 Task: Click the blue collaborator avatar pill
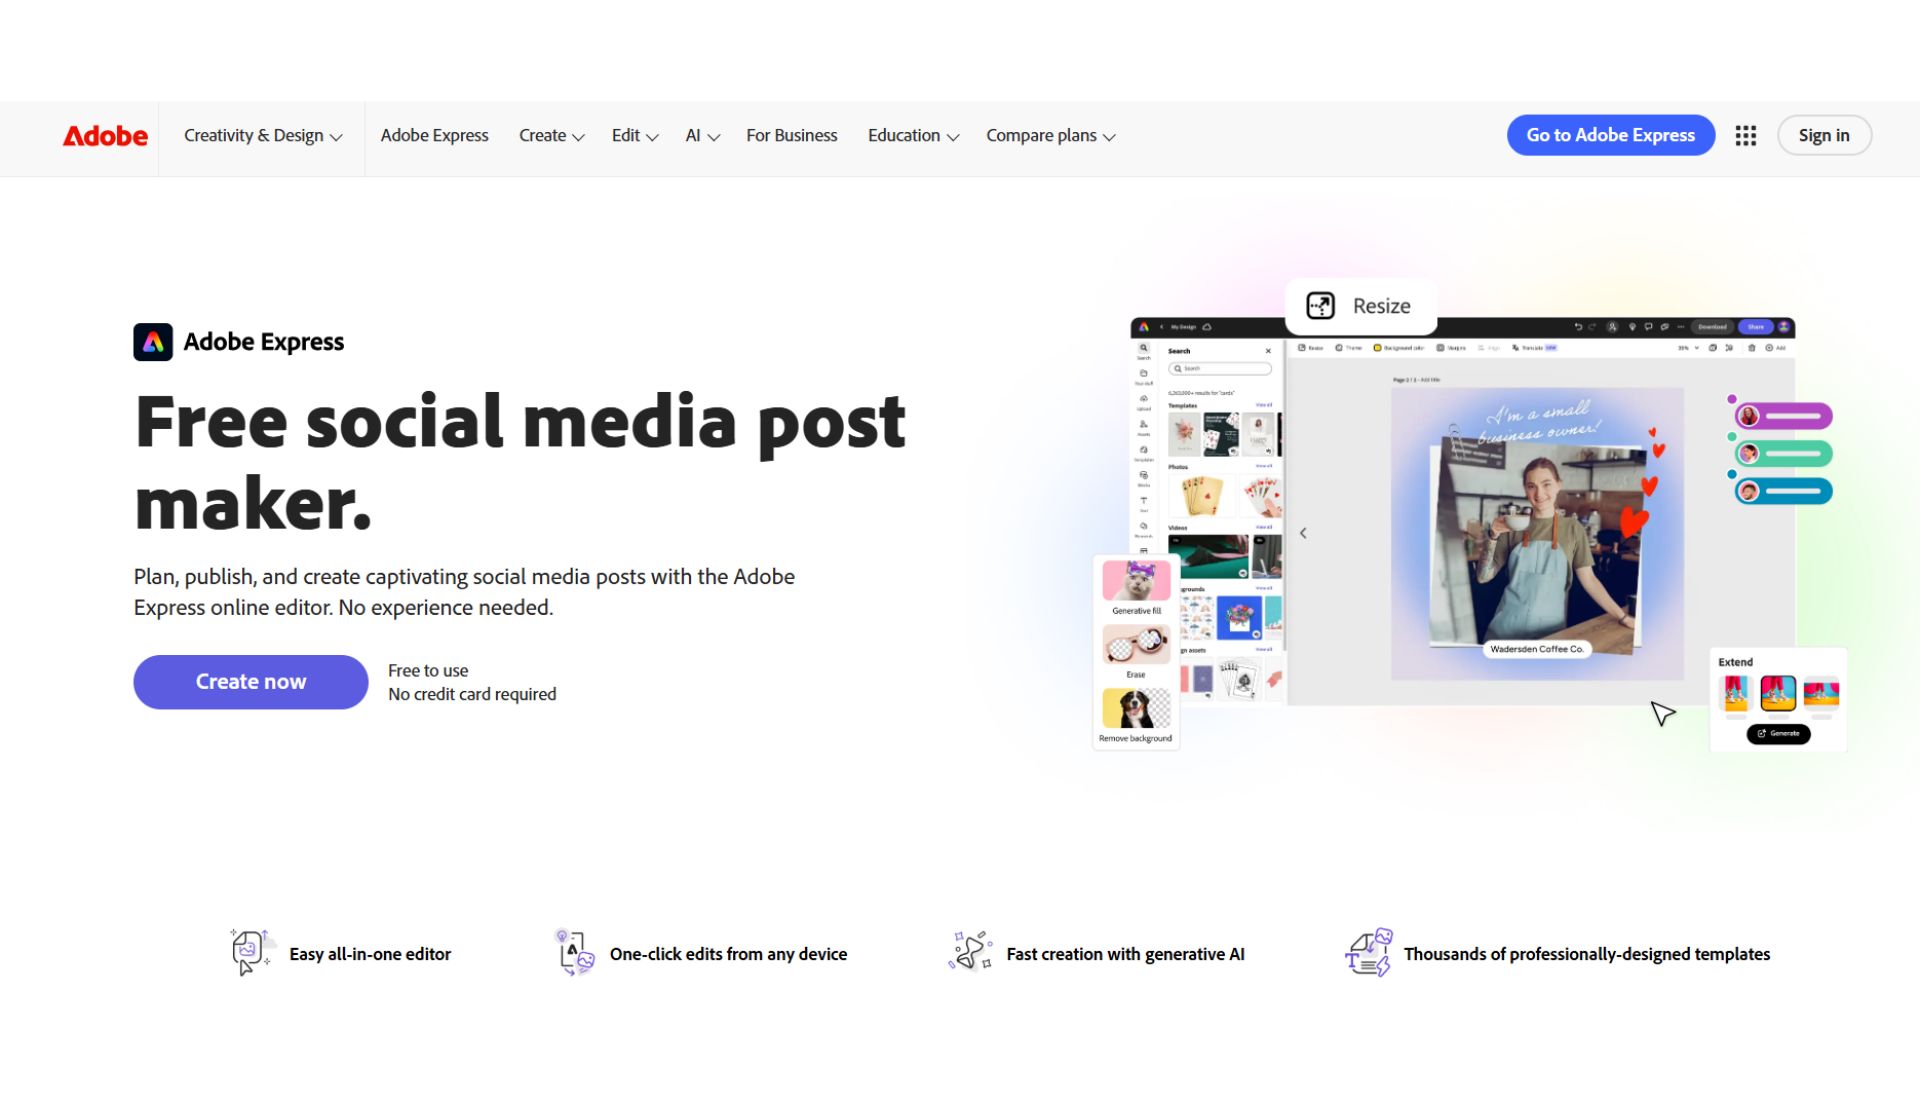click(1784, 491)
